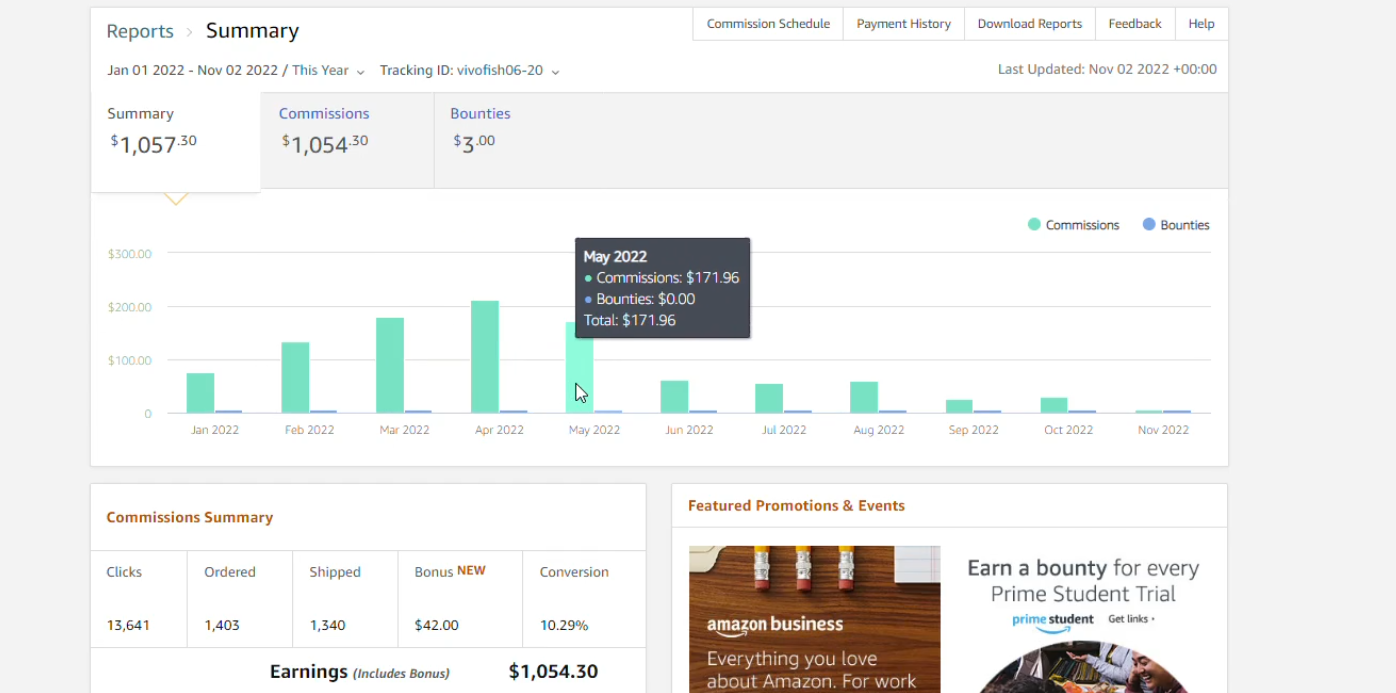The height and width of the screenshot is (693, 1396).
Task: Click the Earnings total $1,054.30
Action: [553, 672]
